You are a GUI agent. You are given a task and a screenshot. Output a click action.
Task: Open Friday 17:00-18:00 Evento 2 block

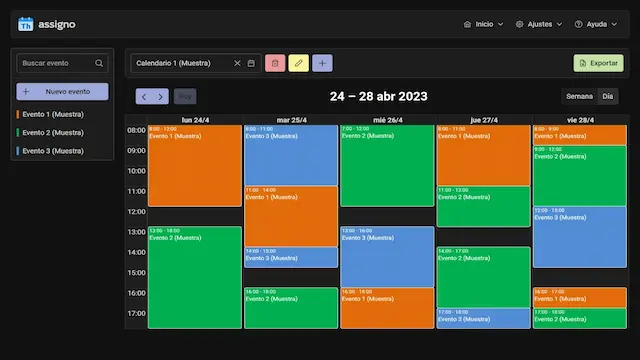point(580,318)
